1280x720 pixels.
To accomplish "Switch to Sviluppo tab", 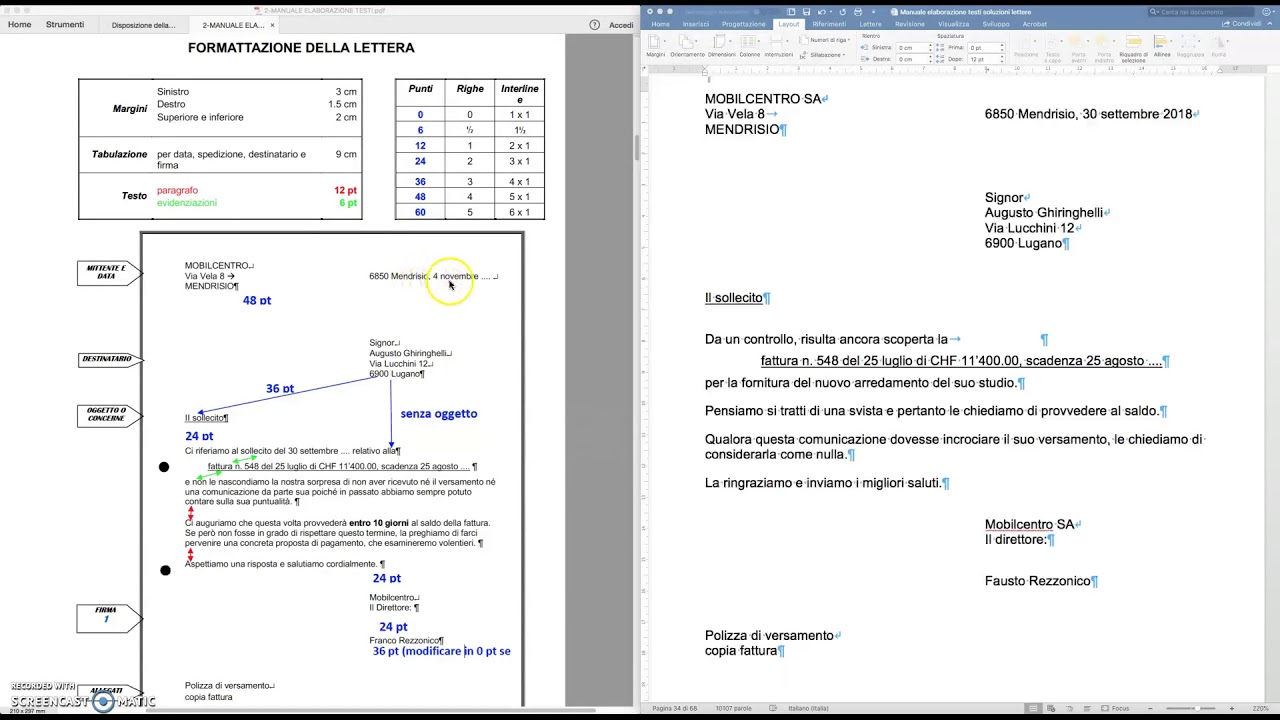I will (996, 24).
